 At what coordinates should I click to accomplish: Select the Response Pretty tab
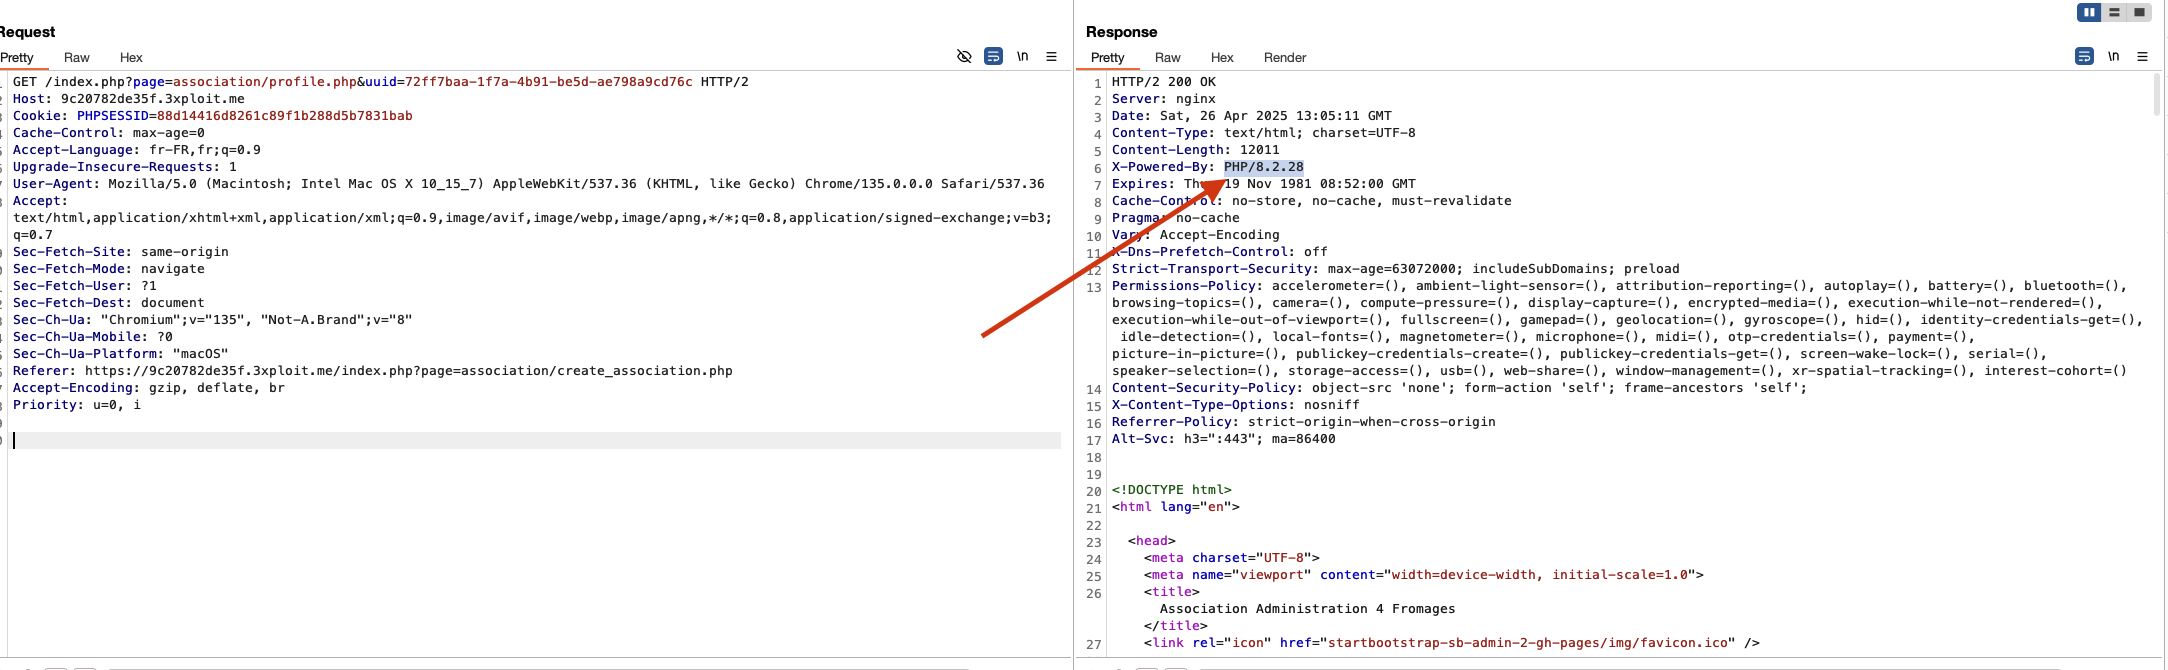click(1107, 58)
